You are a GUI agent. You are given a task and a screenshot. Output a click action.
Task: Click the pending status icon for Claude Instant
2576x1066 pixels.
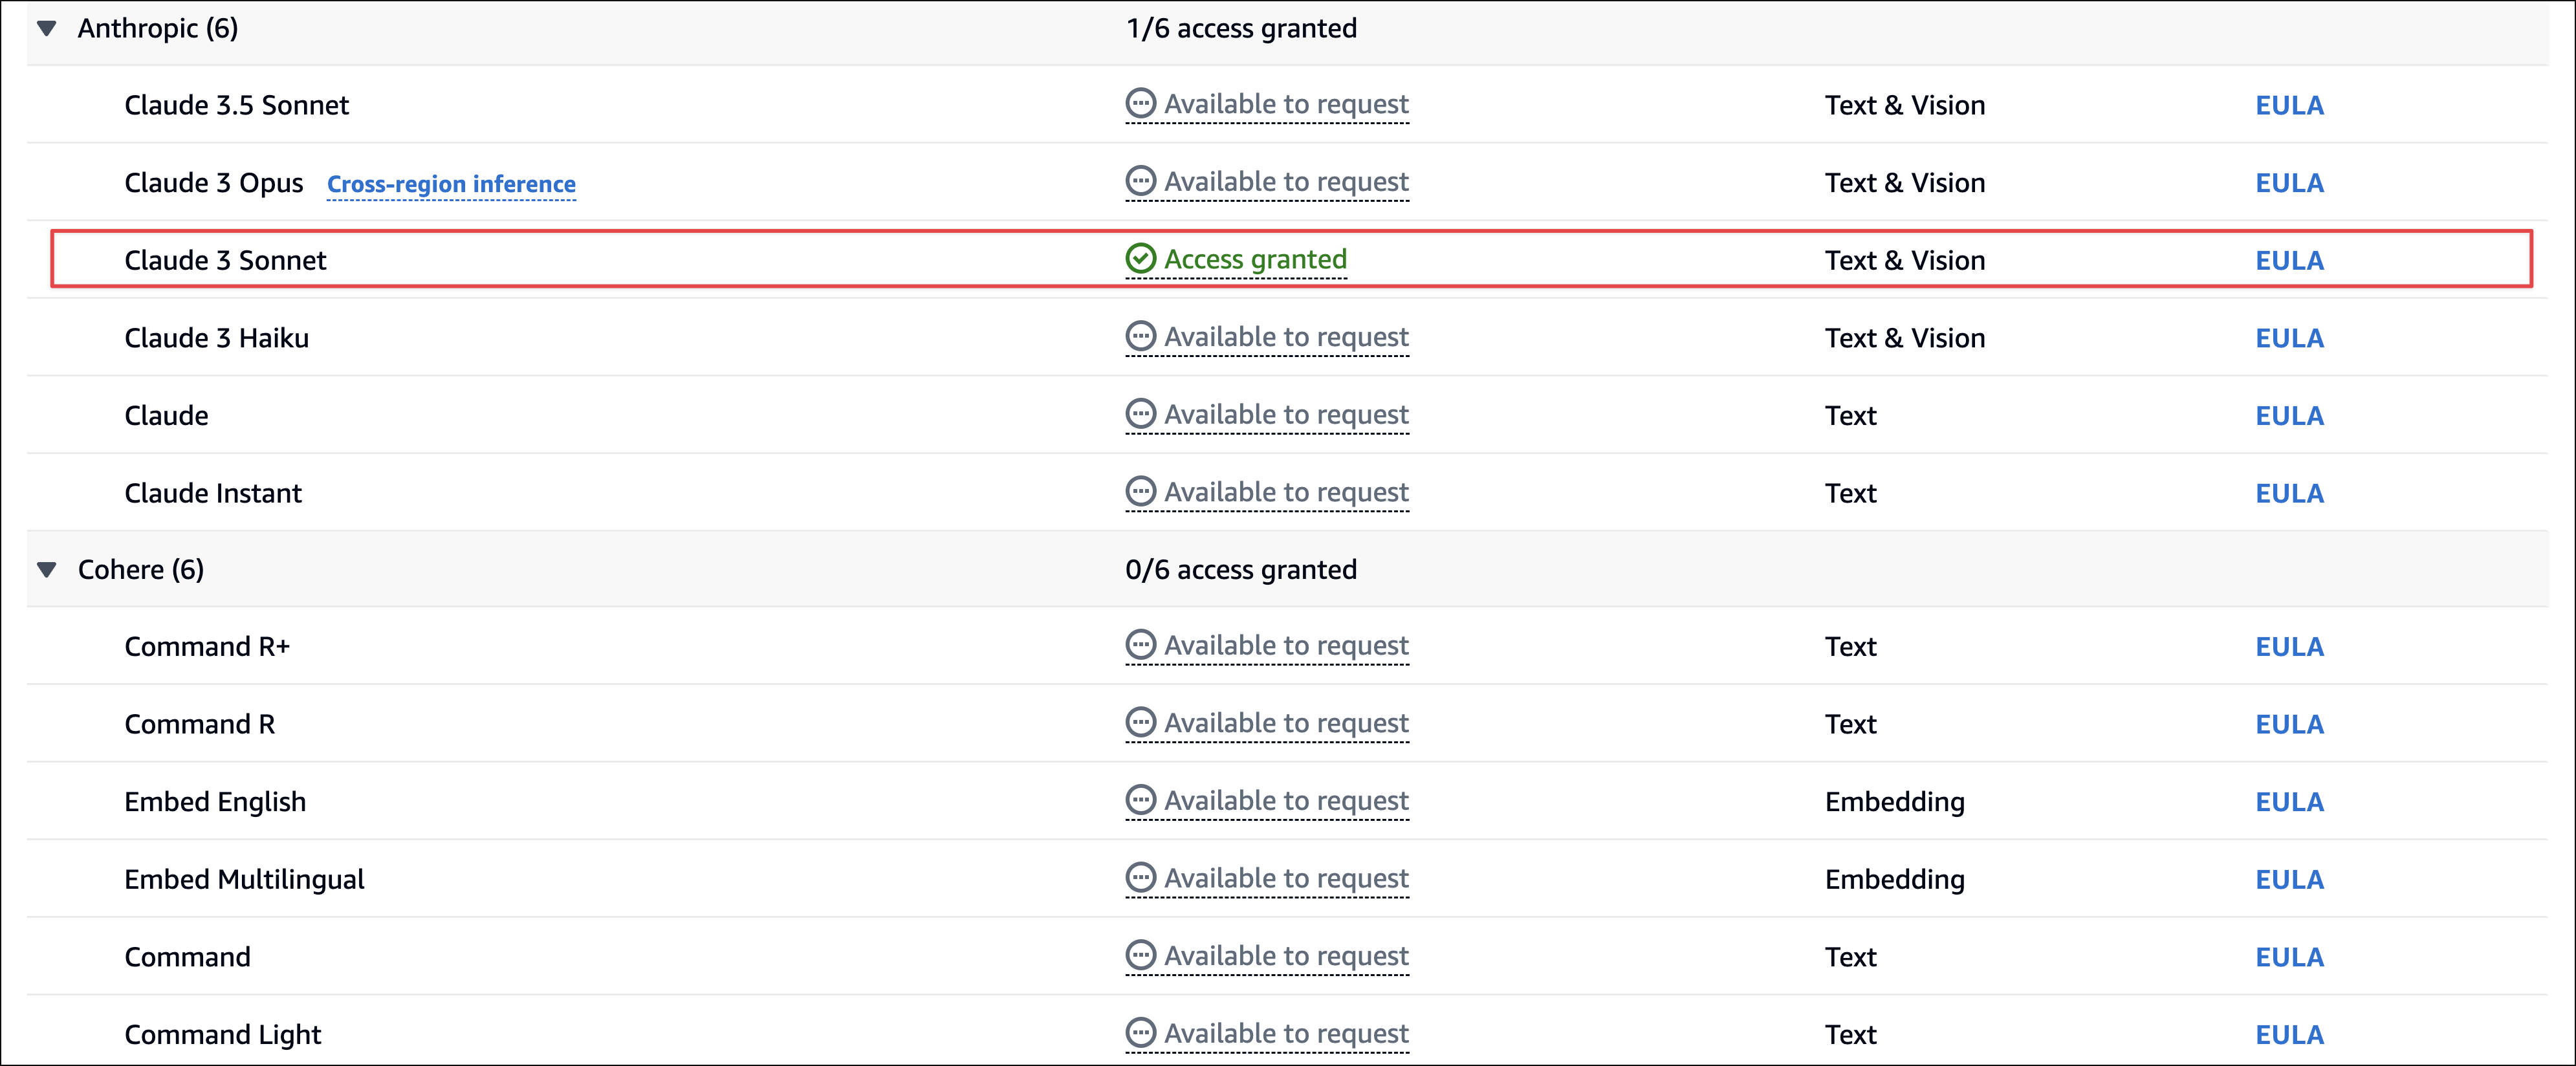pyautogui.click(x=1140, y=491)
